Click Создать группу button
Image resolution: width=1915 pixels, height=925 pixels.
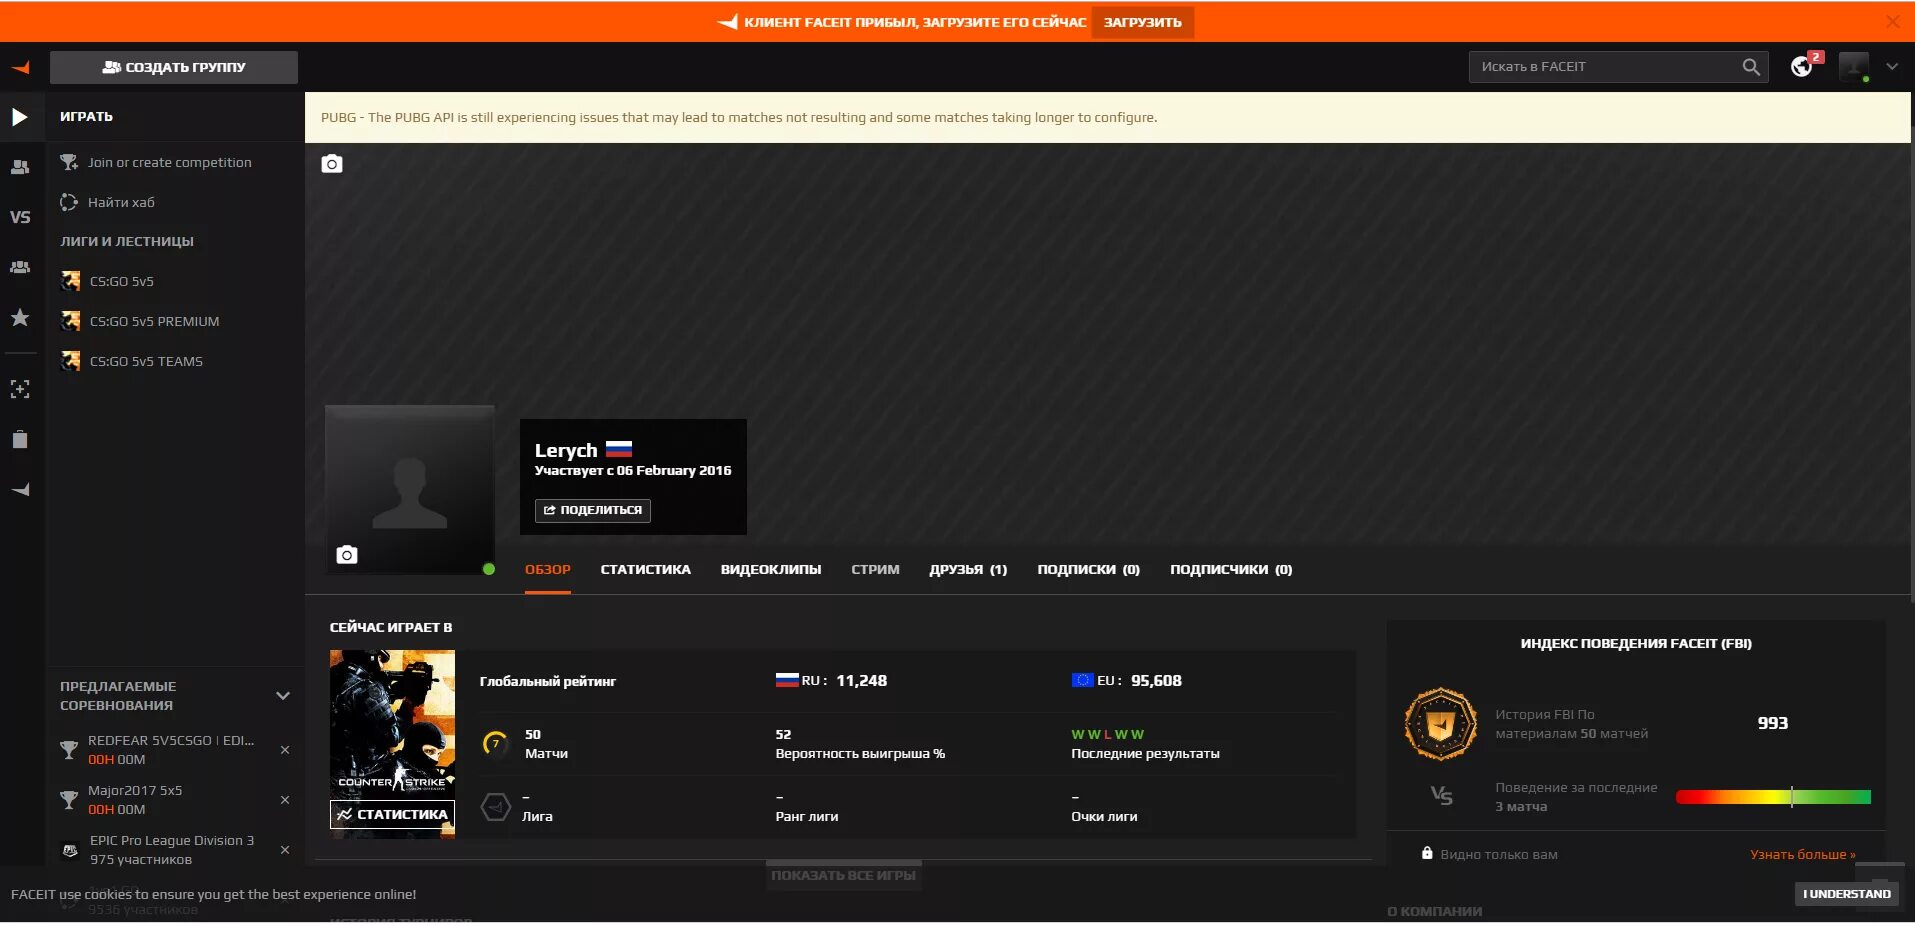tap(174, 67)
